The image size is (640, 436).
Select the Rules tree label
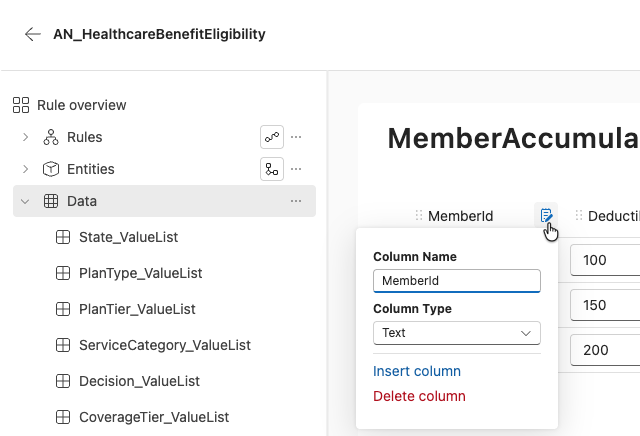(x=84, y=137)
